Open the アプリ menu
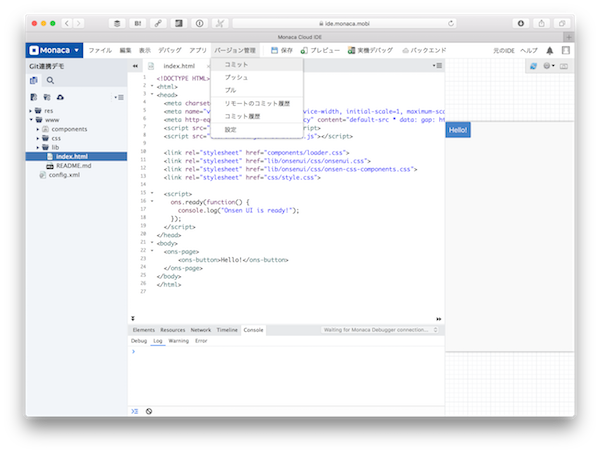600x453 pixels. (198, 50)
